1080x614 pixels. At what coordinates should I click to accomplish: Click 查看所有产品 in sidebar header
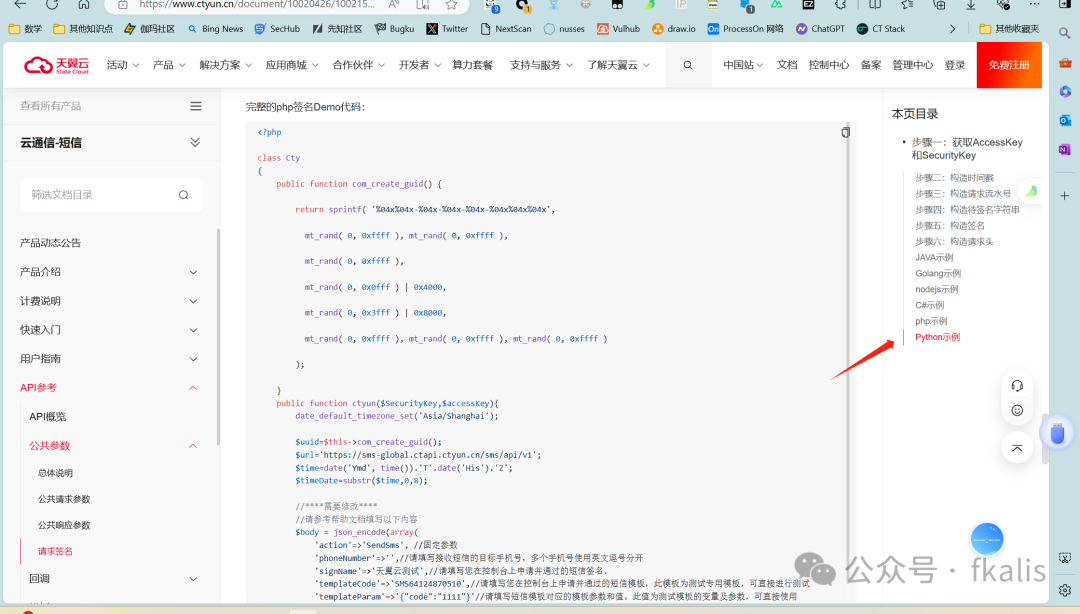50,106
